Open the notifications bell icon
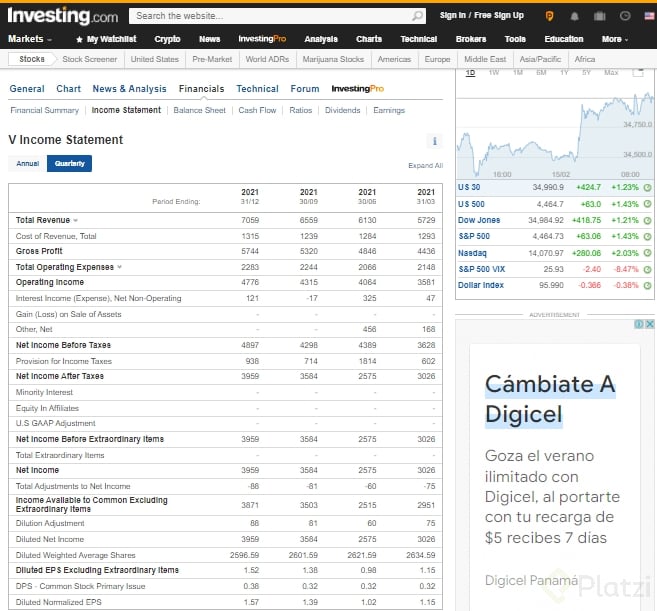 pos(574,16)
